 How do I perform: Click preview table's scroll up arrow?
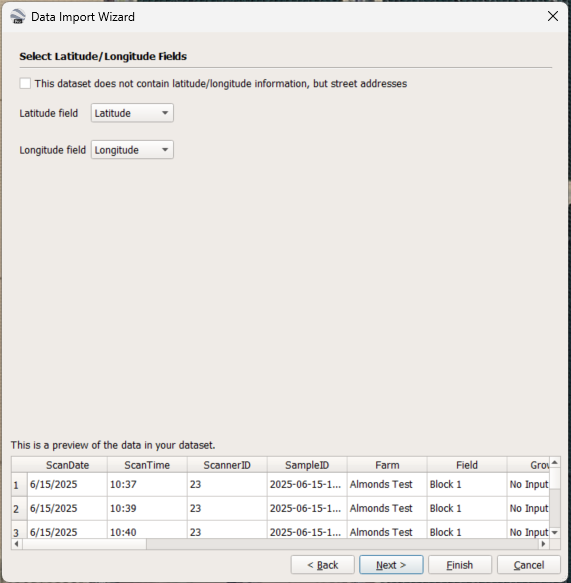tap(555, 462)
